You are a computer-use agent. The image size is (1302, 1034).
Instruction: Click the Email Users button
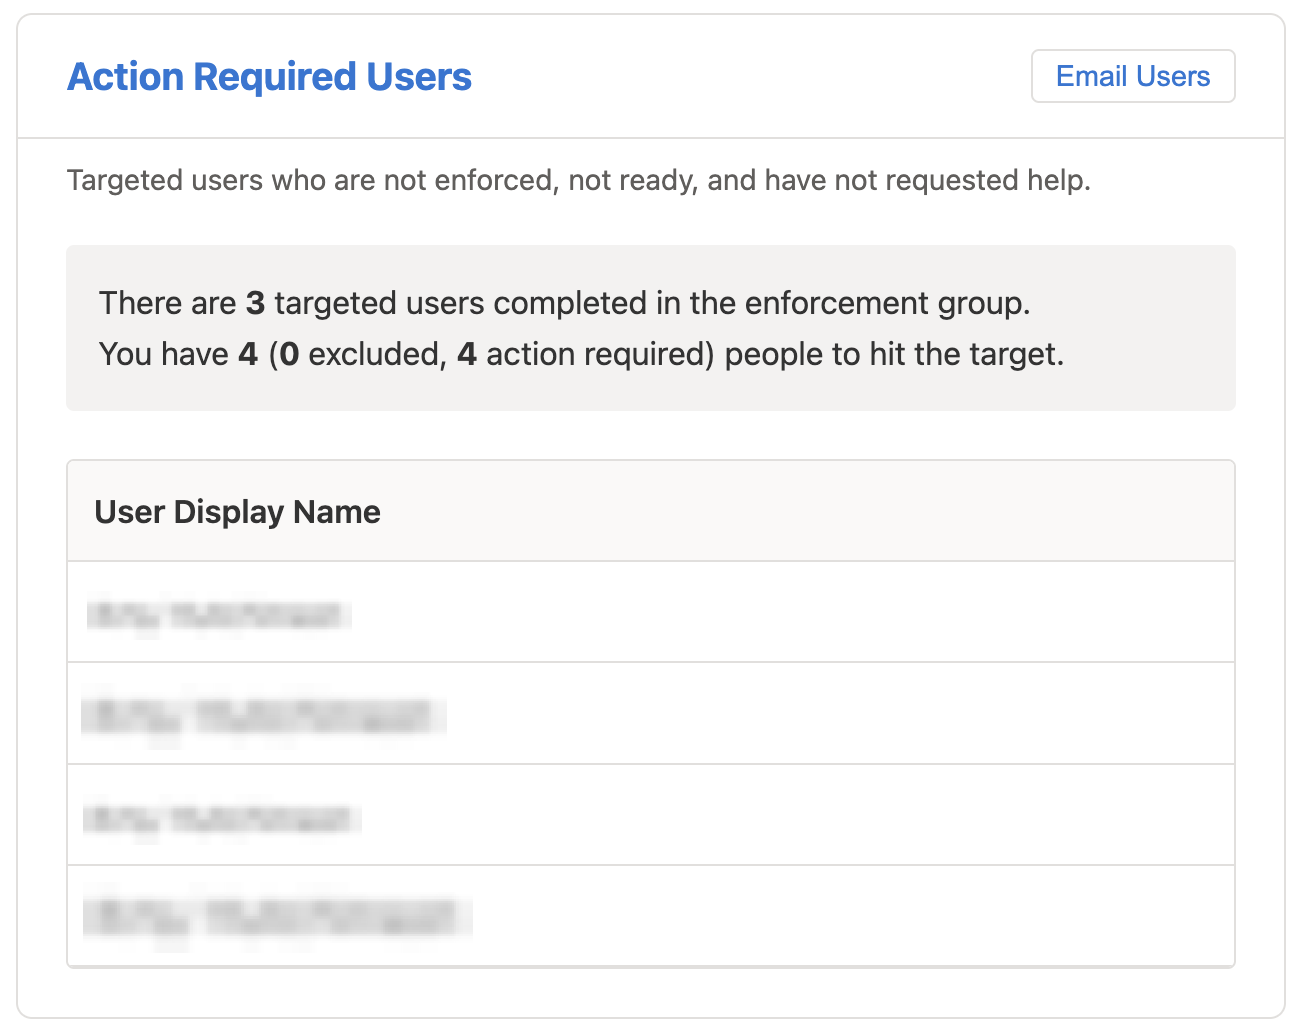click(x=1132, y=75)
